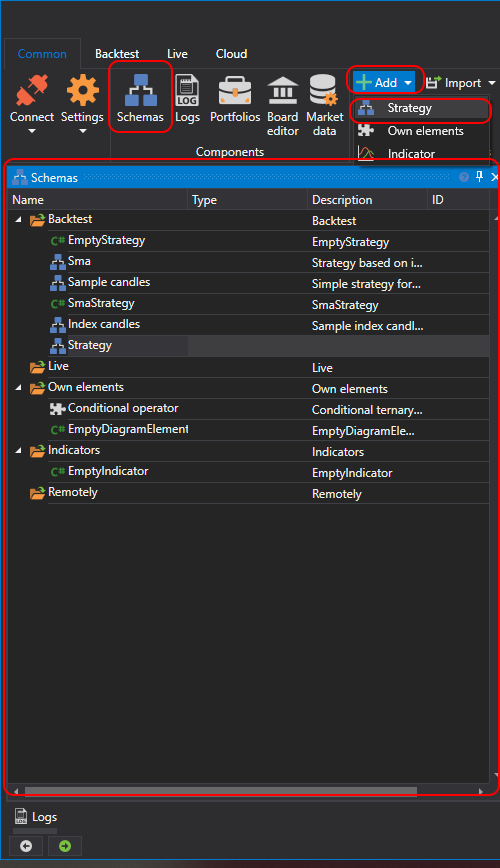Click 'Conditional ternary...' description

tap(367, 410)
